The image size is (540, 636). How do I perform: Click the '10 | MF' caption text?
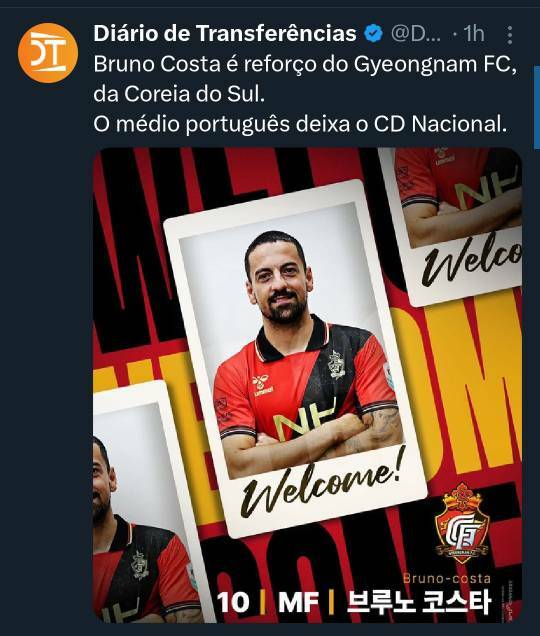[268, 602]
